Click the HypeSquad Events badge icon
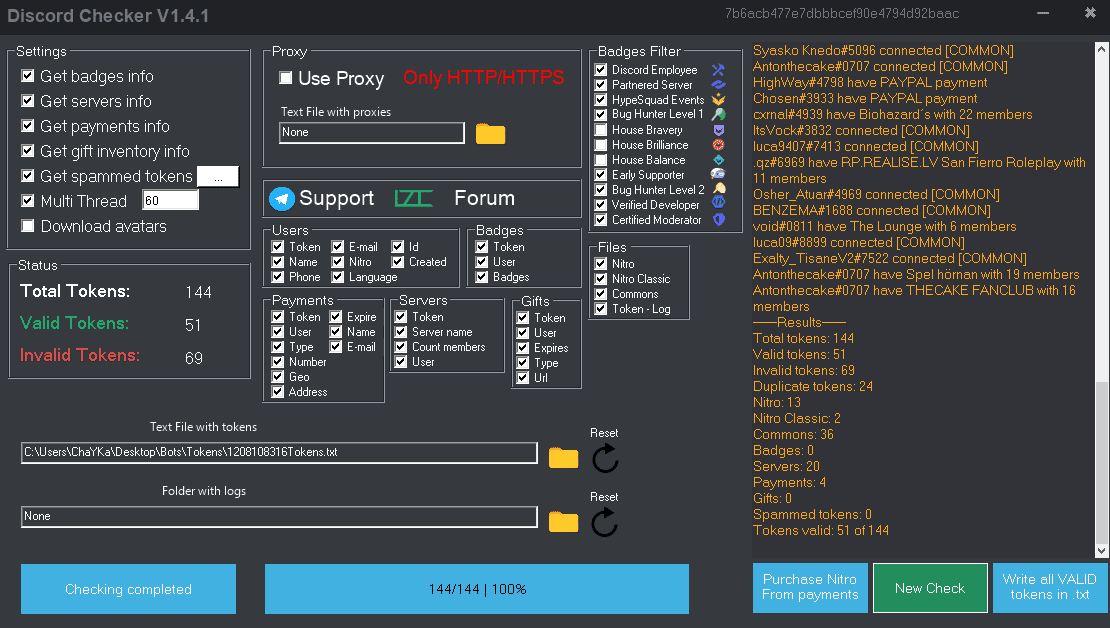Screen dimensions: 1110x628 click(719, 99)
